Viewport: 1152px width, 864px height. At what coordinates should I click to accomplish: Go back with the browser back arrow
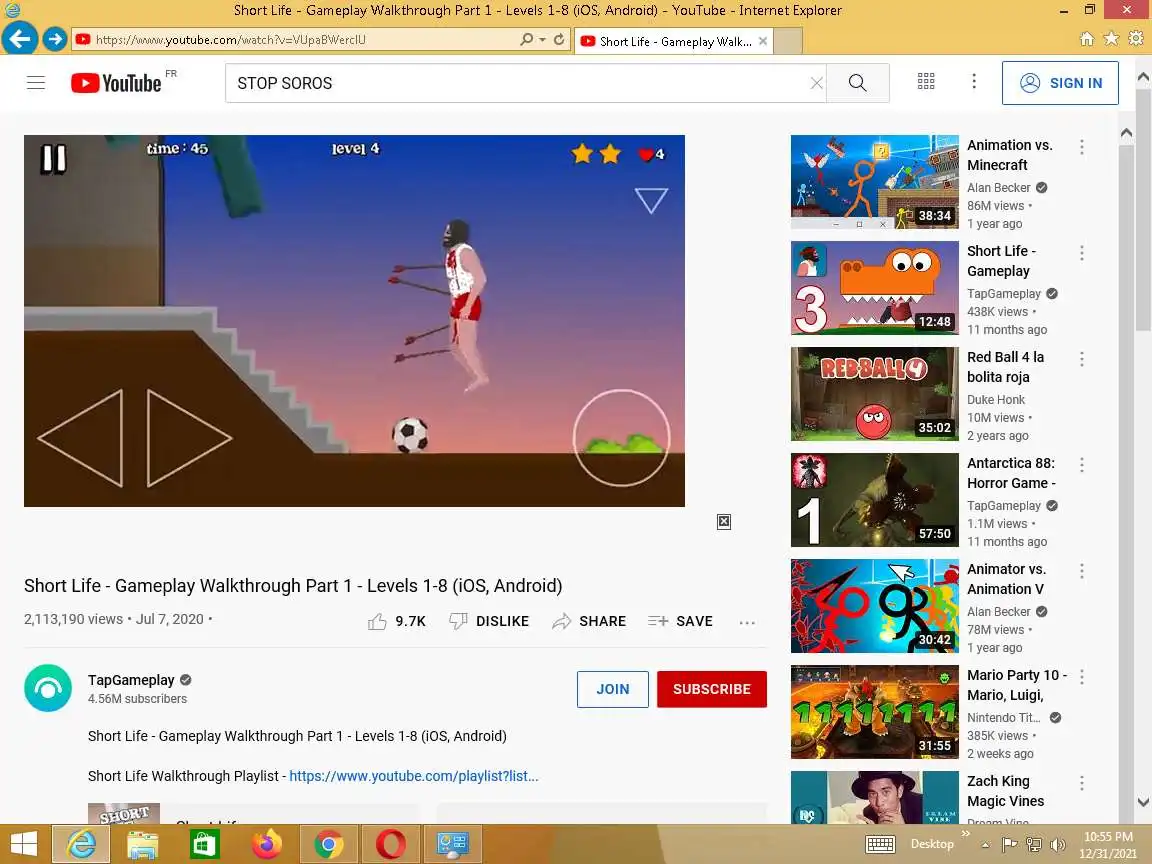pyautogui.click(x=19, y=38)
